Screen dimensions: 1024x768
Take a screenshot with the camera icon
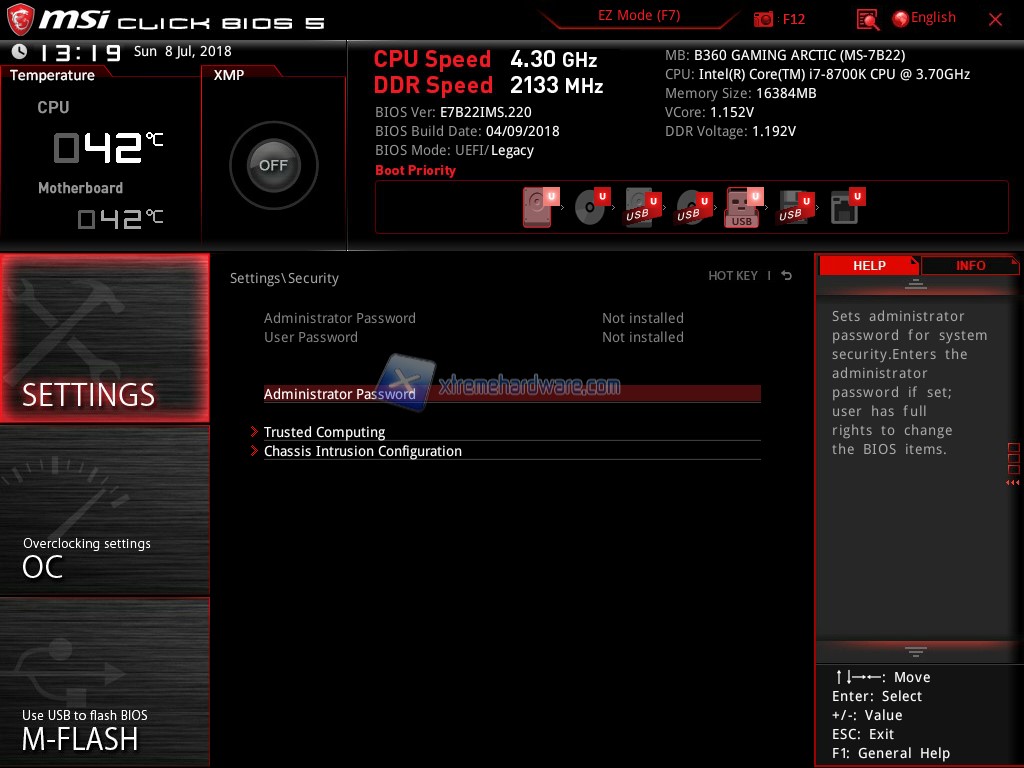(x=764, y=19)
